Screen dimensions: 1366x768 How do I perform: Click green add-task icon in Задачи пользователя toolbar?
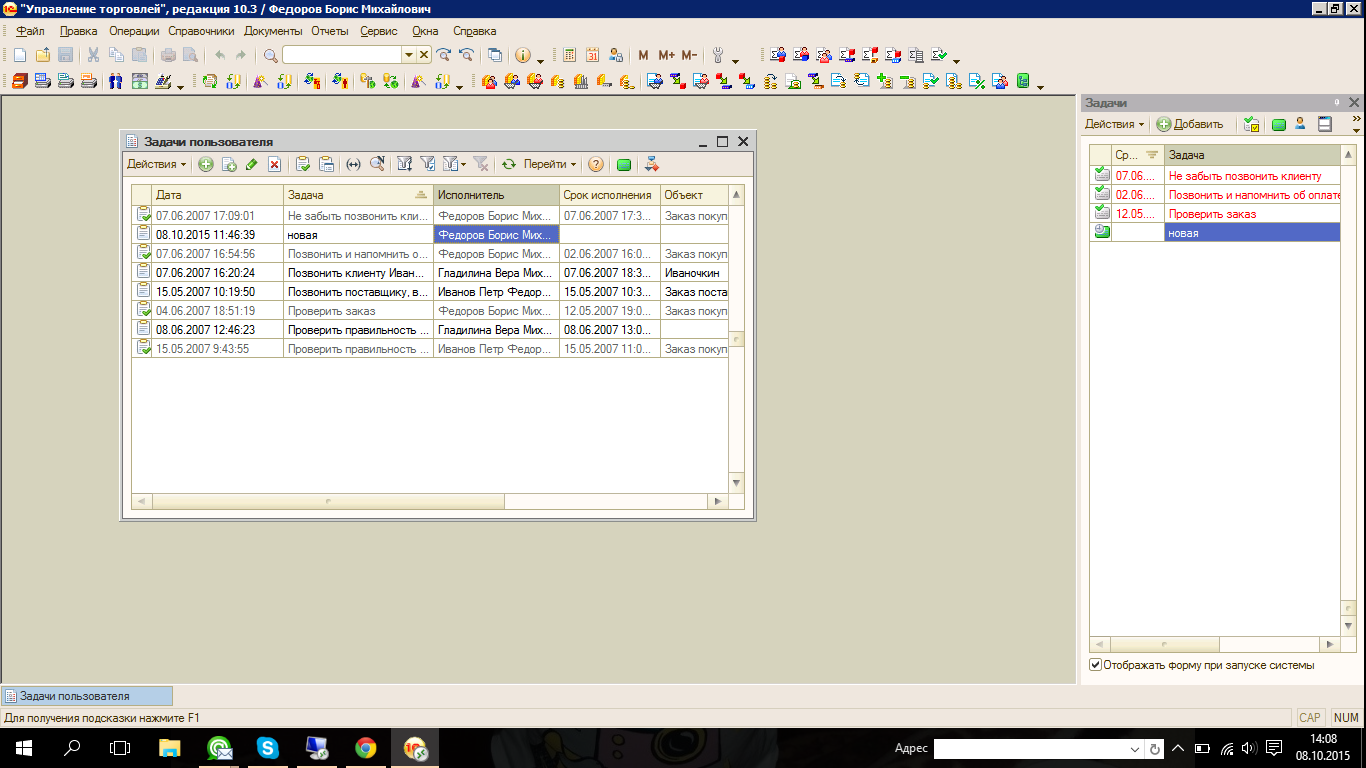tap(206, 164)
